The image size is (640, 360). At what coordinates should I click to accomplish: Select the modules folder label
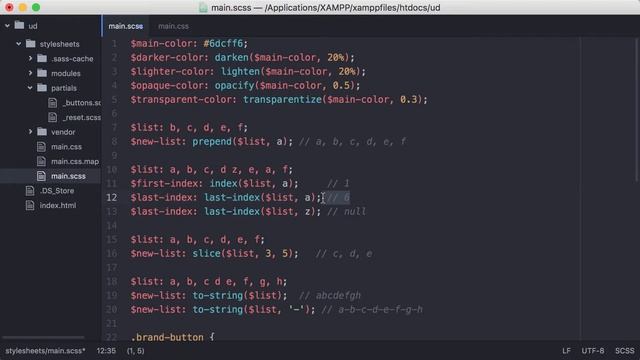click(66, 73)
